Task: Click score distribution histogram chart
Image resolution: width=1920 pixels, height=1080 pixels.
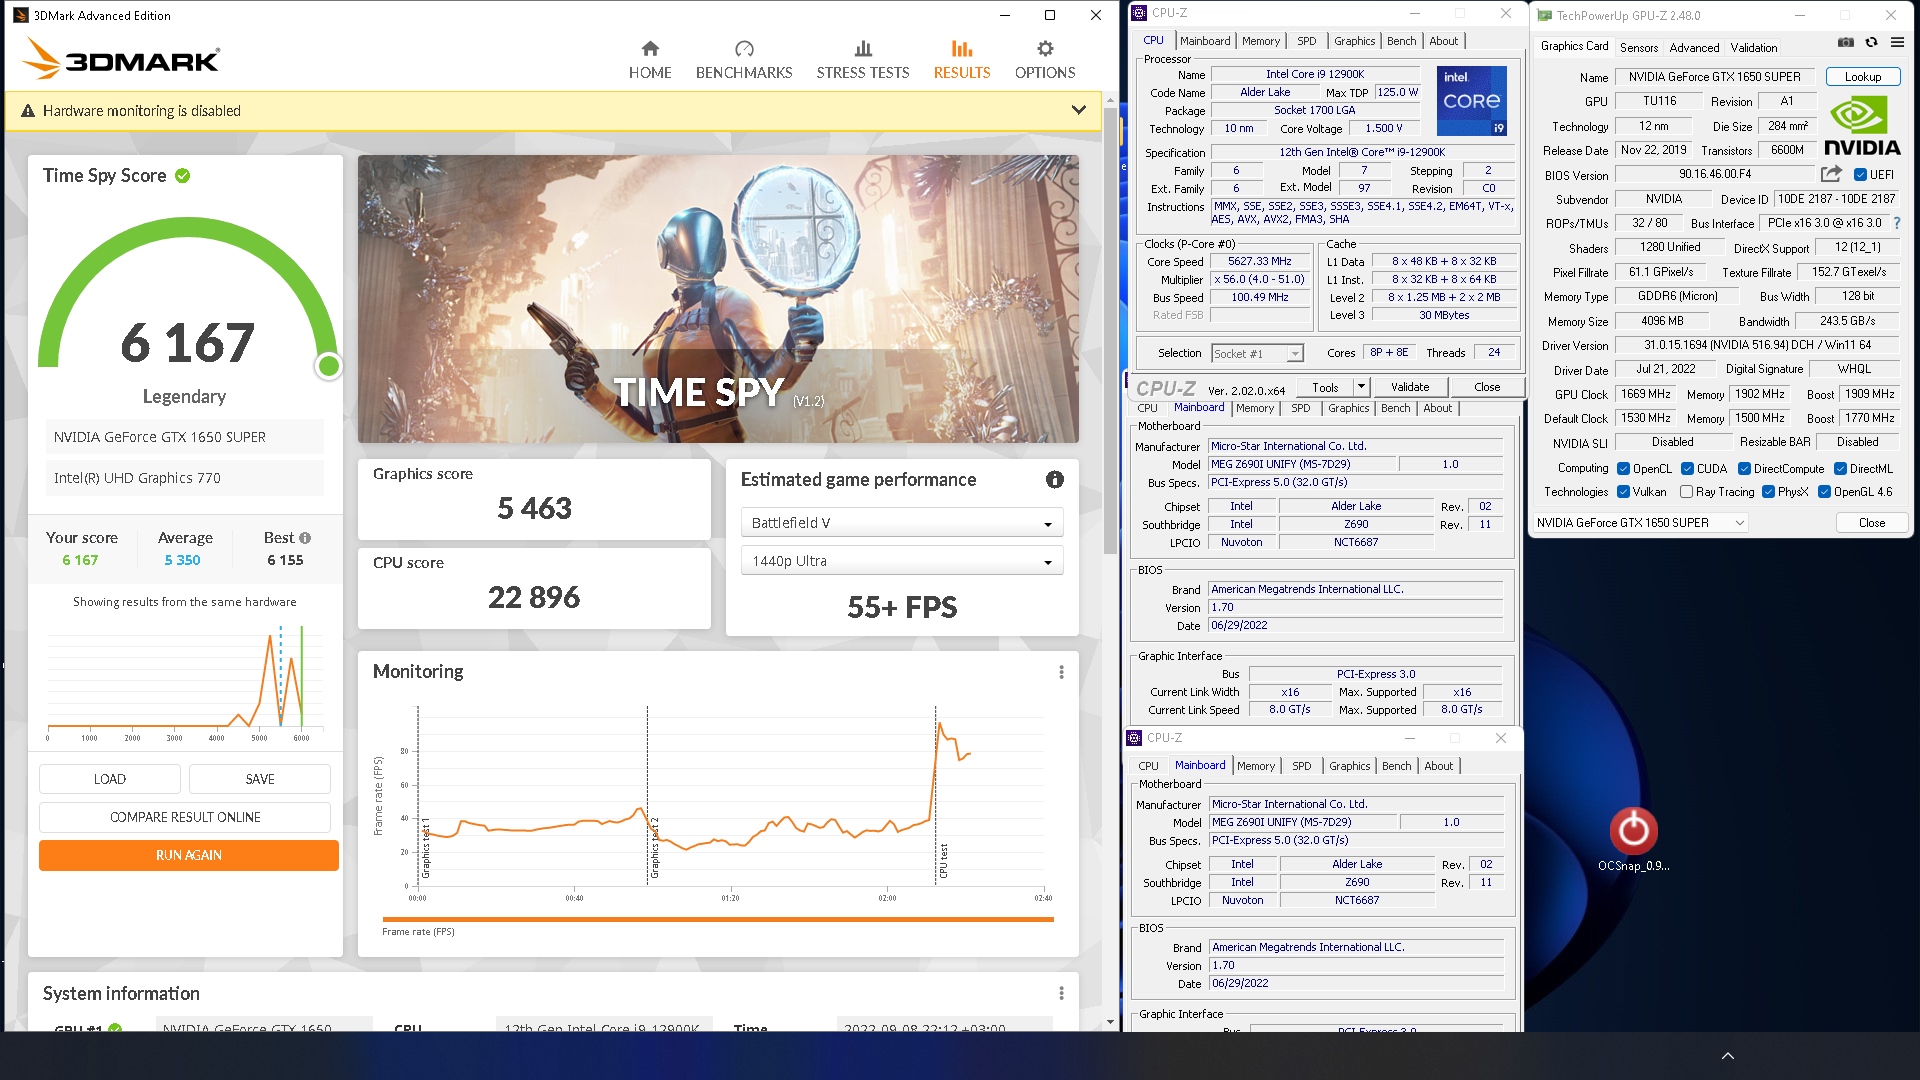Action: point(185,683)
